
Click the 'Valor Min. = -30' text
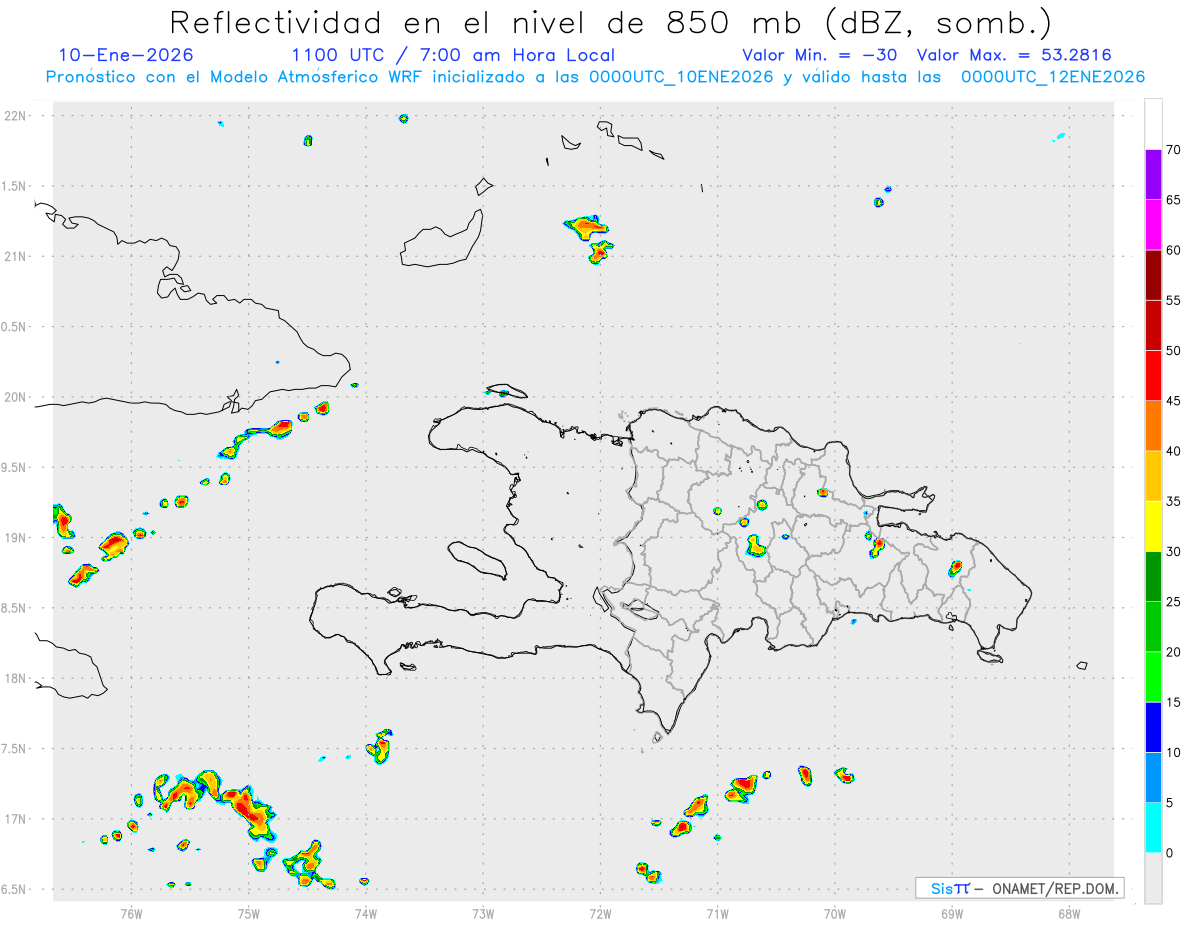pyautogui.click(x=822, y=55)
